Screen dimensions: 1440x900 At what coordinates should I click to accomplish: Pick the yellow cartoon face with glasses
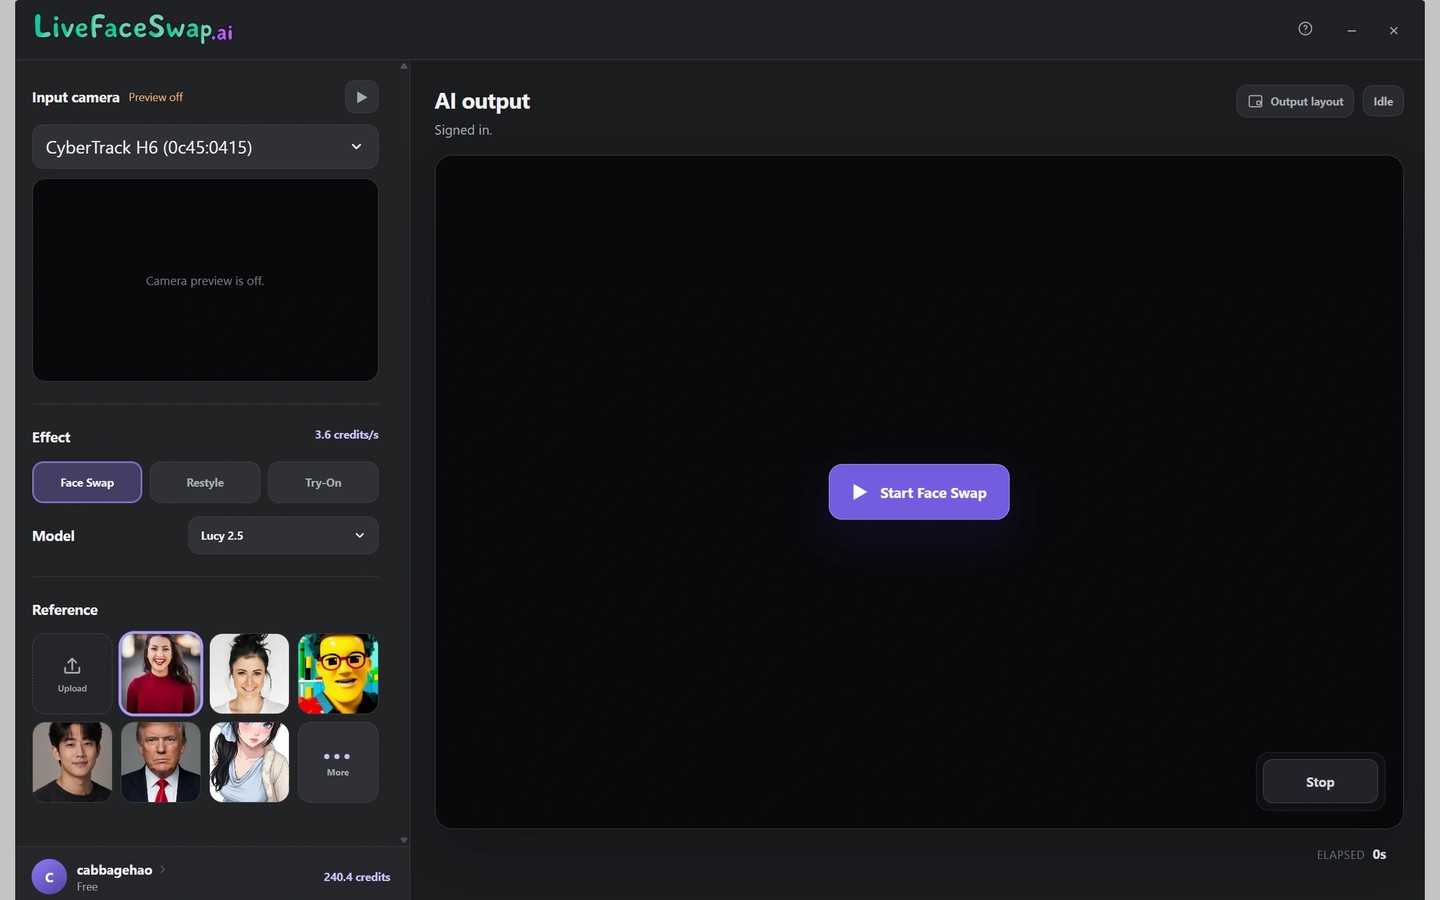(x=338, y=674)
